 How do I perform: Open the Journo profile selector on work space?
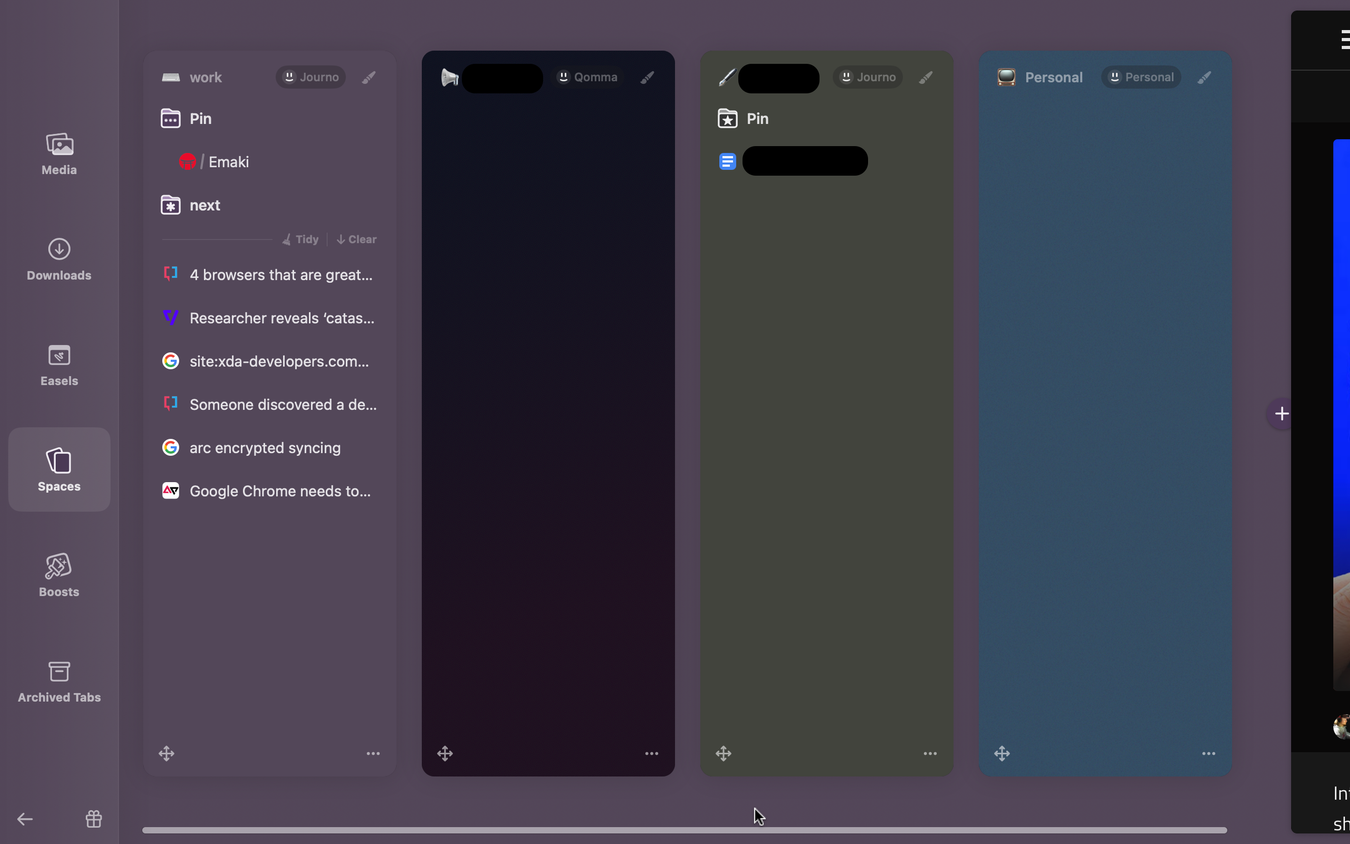[x=311, y=77]
